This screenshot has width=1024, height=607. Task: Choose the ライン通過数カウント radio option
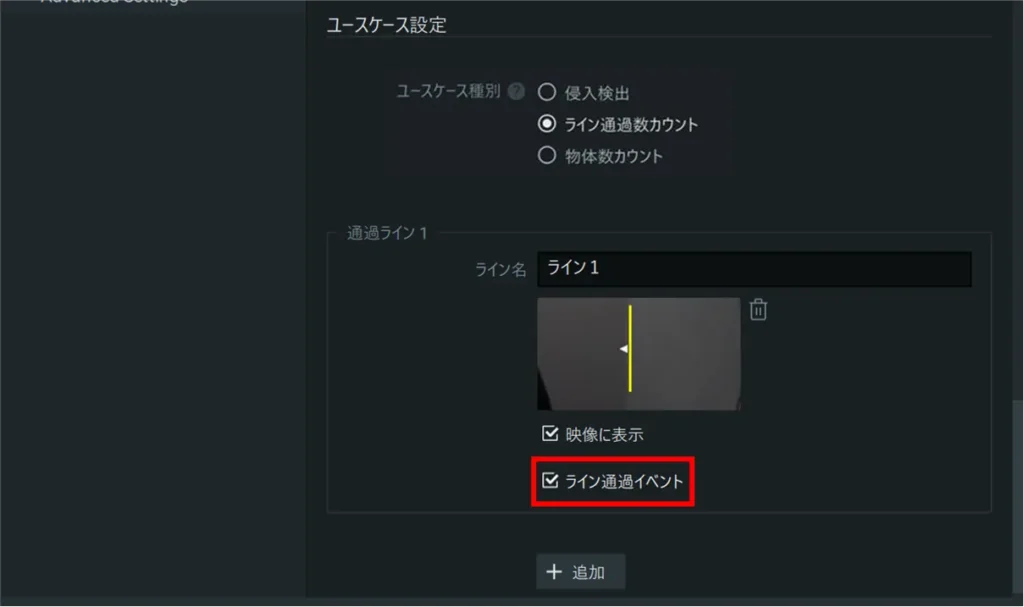click(x=547, y=123)
